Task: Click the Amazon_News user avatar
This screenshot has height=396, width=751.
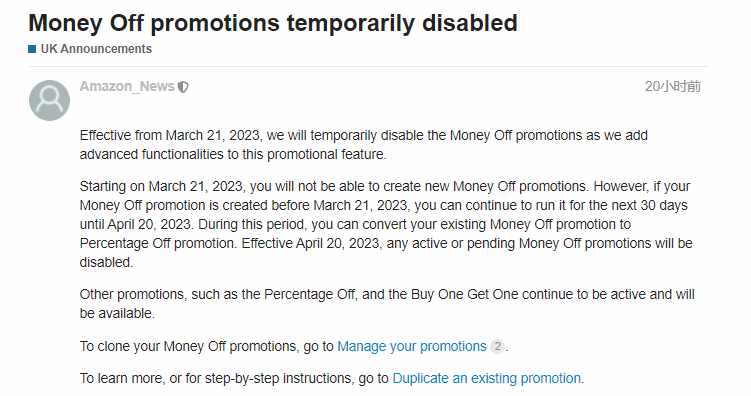Action: pyautogui.click(x=49, y=100)
